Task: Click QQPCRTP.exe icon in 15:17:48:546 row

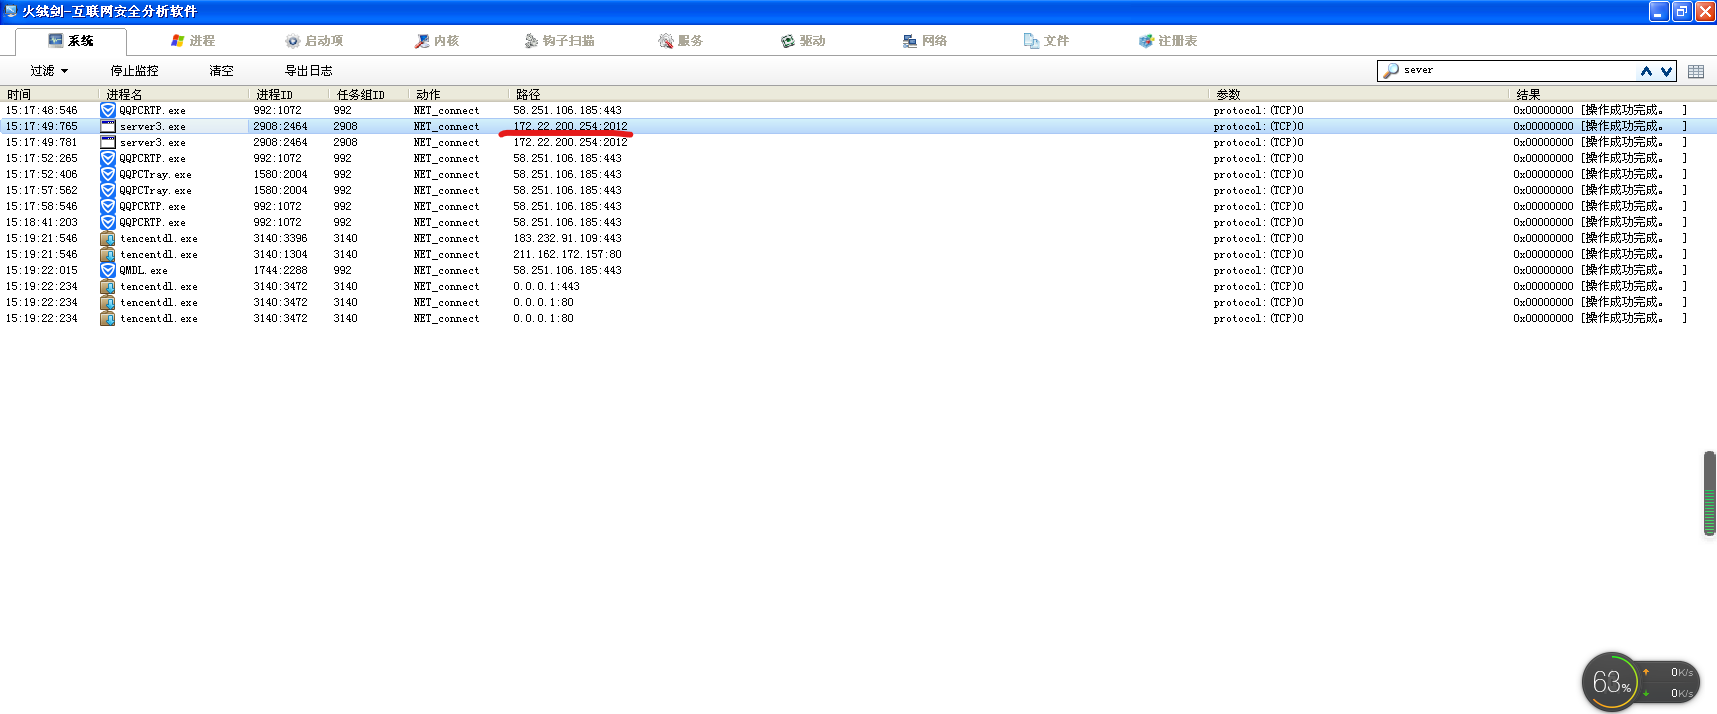Action: pos(108,110)
